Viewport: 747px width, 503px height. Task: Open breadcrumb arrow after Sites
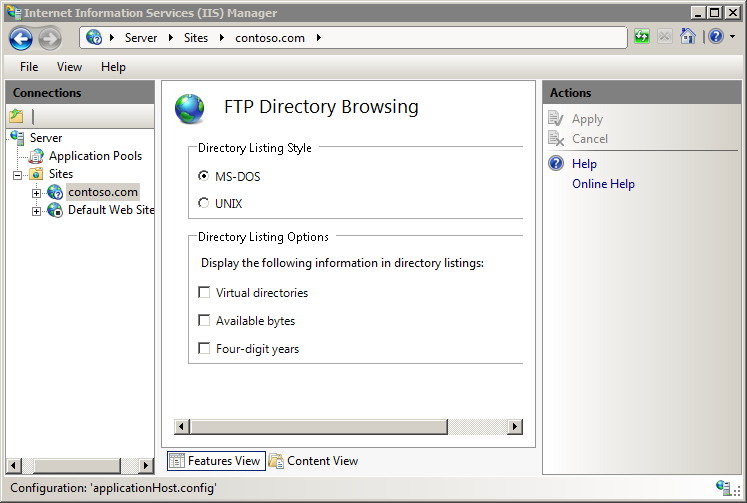[x=222, y=37]
